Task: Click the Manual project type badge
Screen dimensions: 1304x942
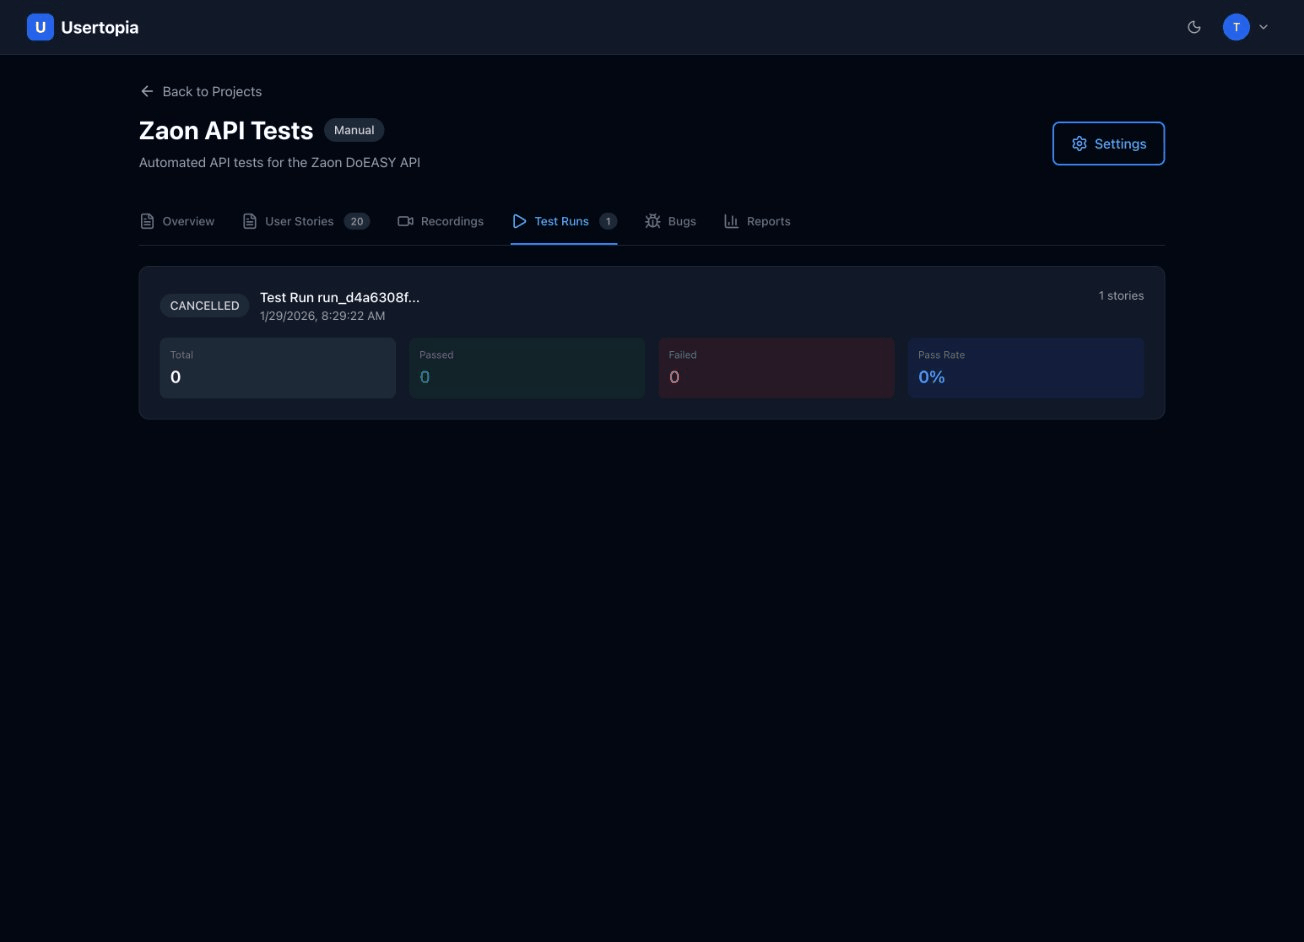Action: click(354, 130)
